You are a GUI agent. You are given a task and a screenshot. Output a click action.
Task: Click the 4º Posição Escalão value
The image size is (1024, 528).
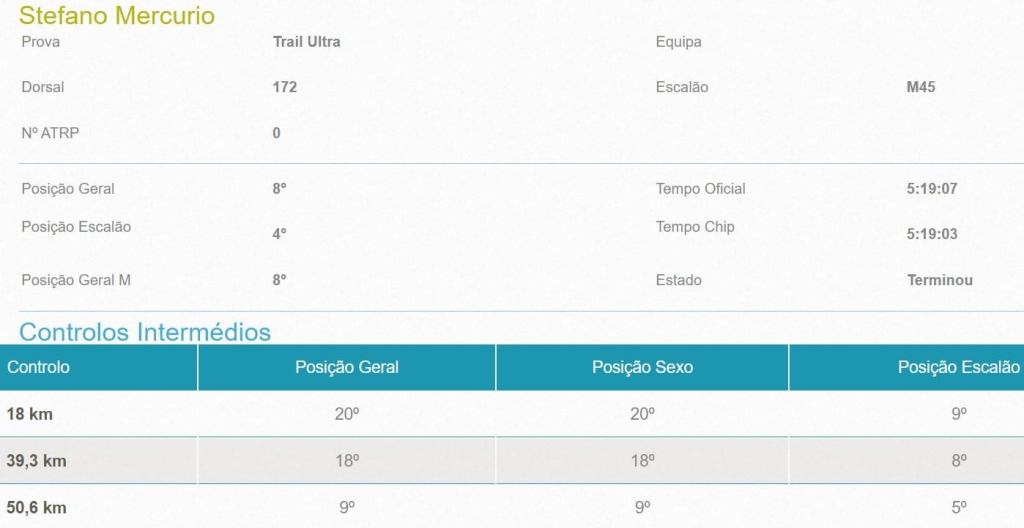tap(279, 234)
